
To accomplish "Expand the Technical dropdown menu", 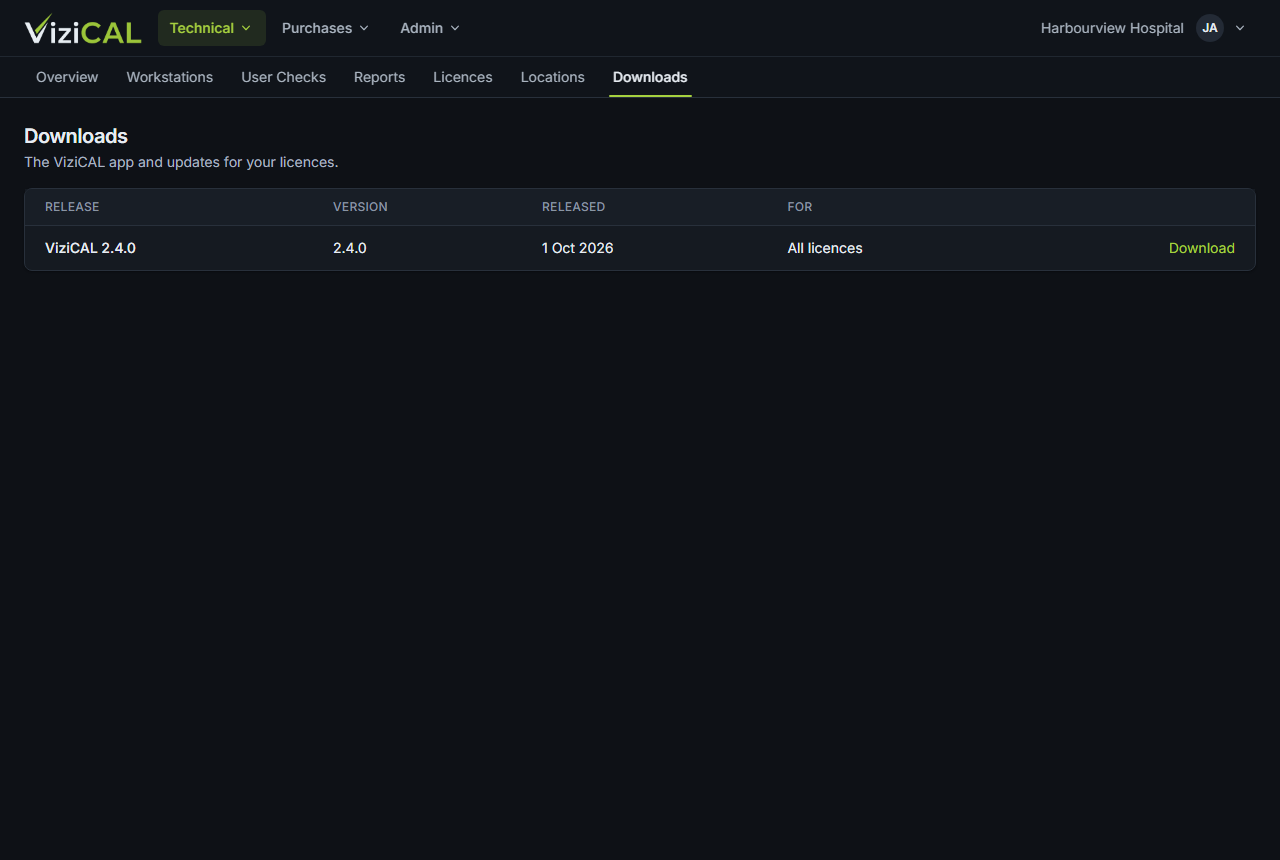I will 212,28.
